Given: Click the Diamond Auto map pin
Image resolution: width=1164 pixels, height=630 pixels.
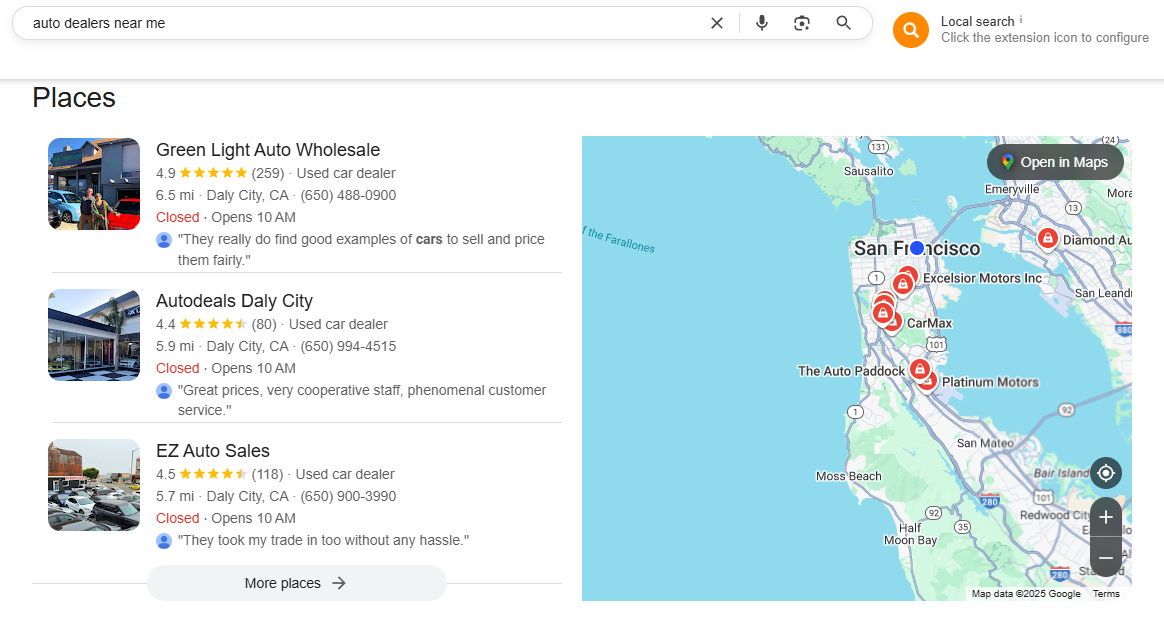Looking at the screenshot, I should pyautogui.click(x=1047, y=238).
